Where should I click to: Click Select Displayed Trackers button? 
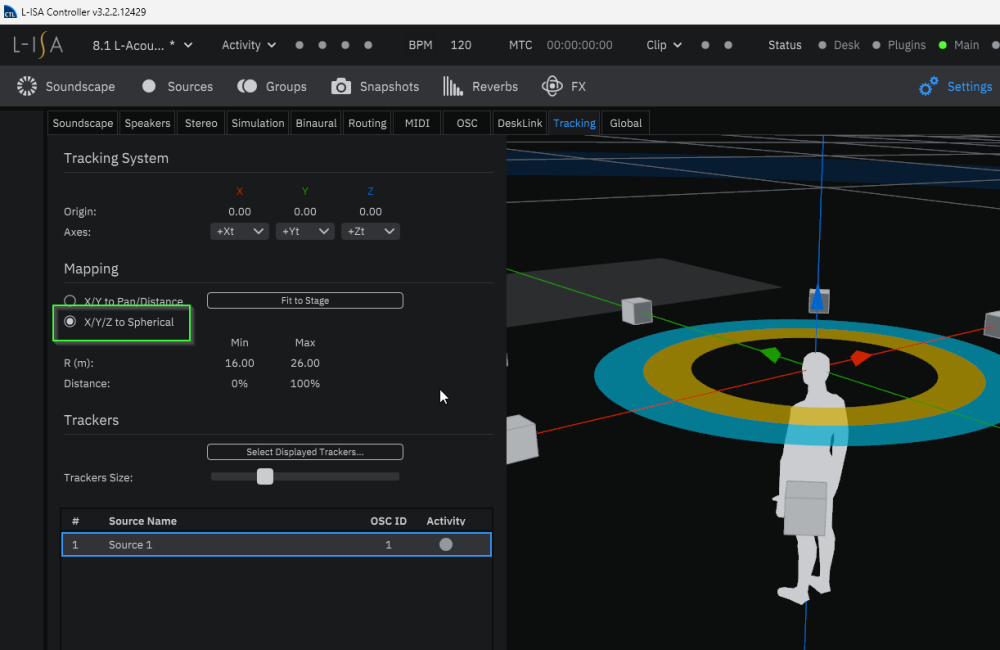click(x=304, y=452)
